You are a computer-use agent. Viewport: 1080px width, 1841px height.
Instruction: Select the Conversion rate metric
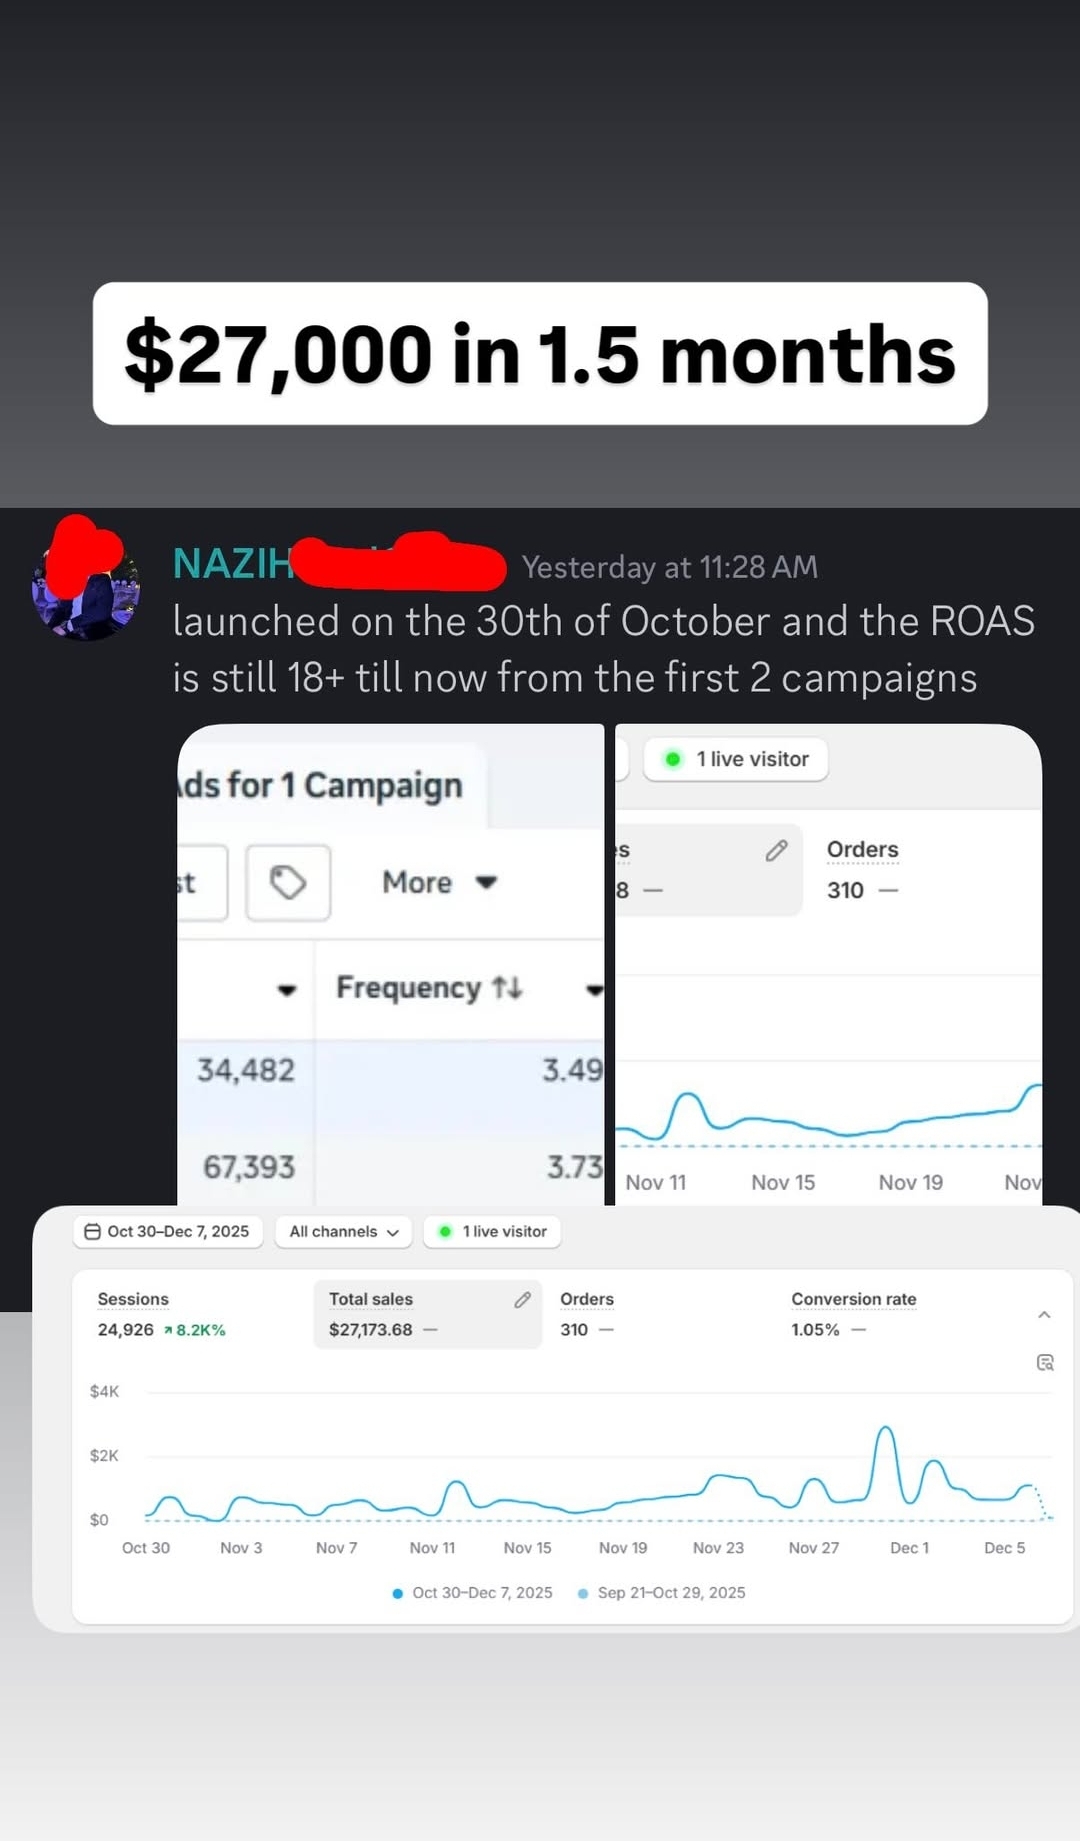(853, 1313)
